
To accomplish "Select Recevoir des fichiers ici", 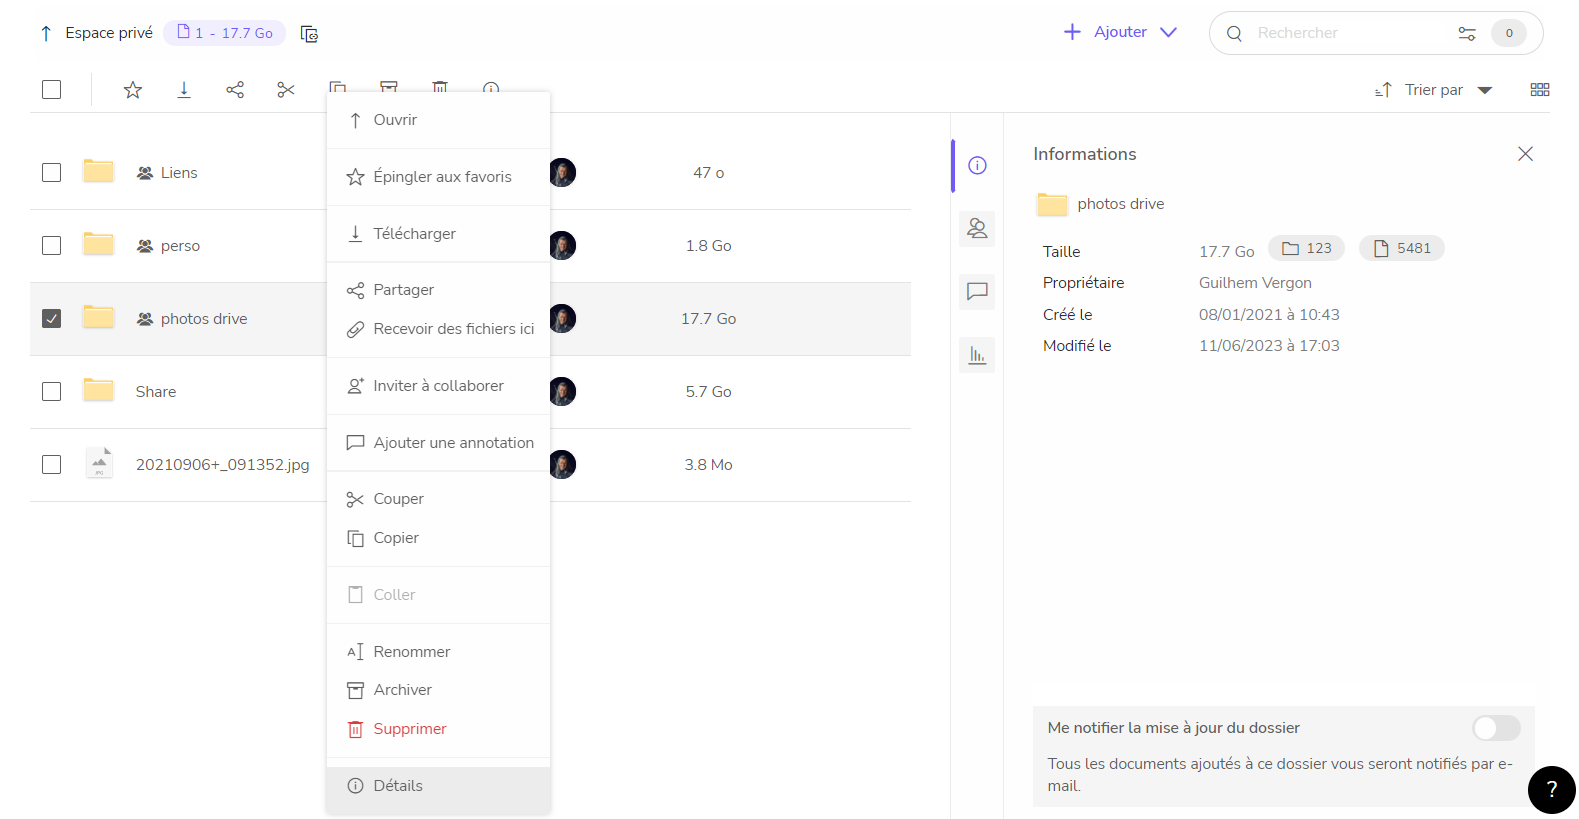I will (x=438, y=329).
